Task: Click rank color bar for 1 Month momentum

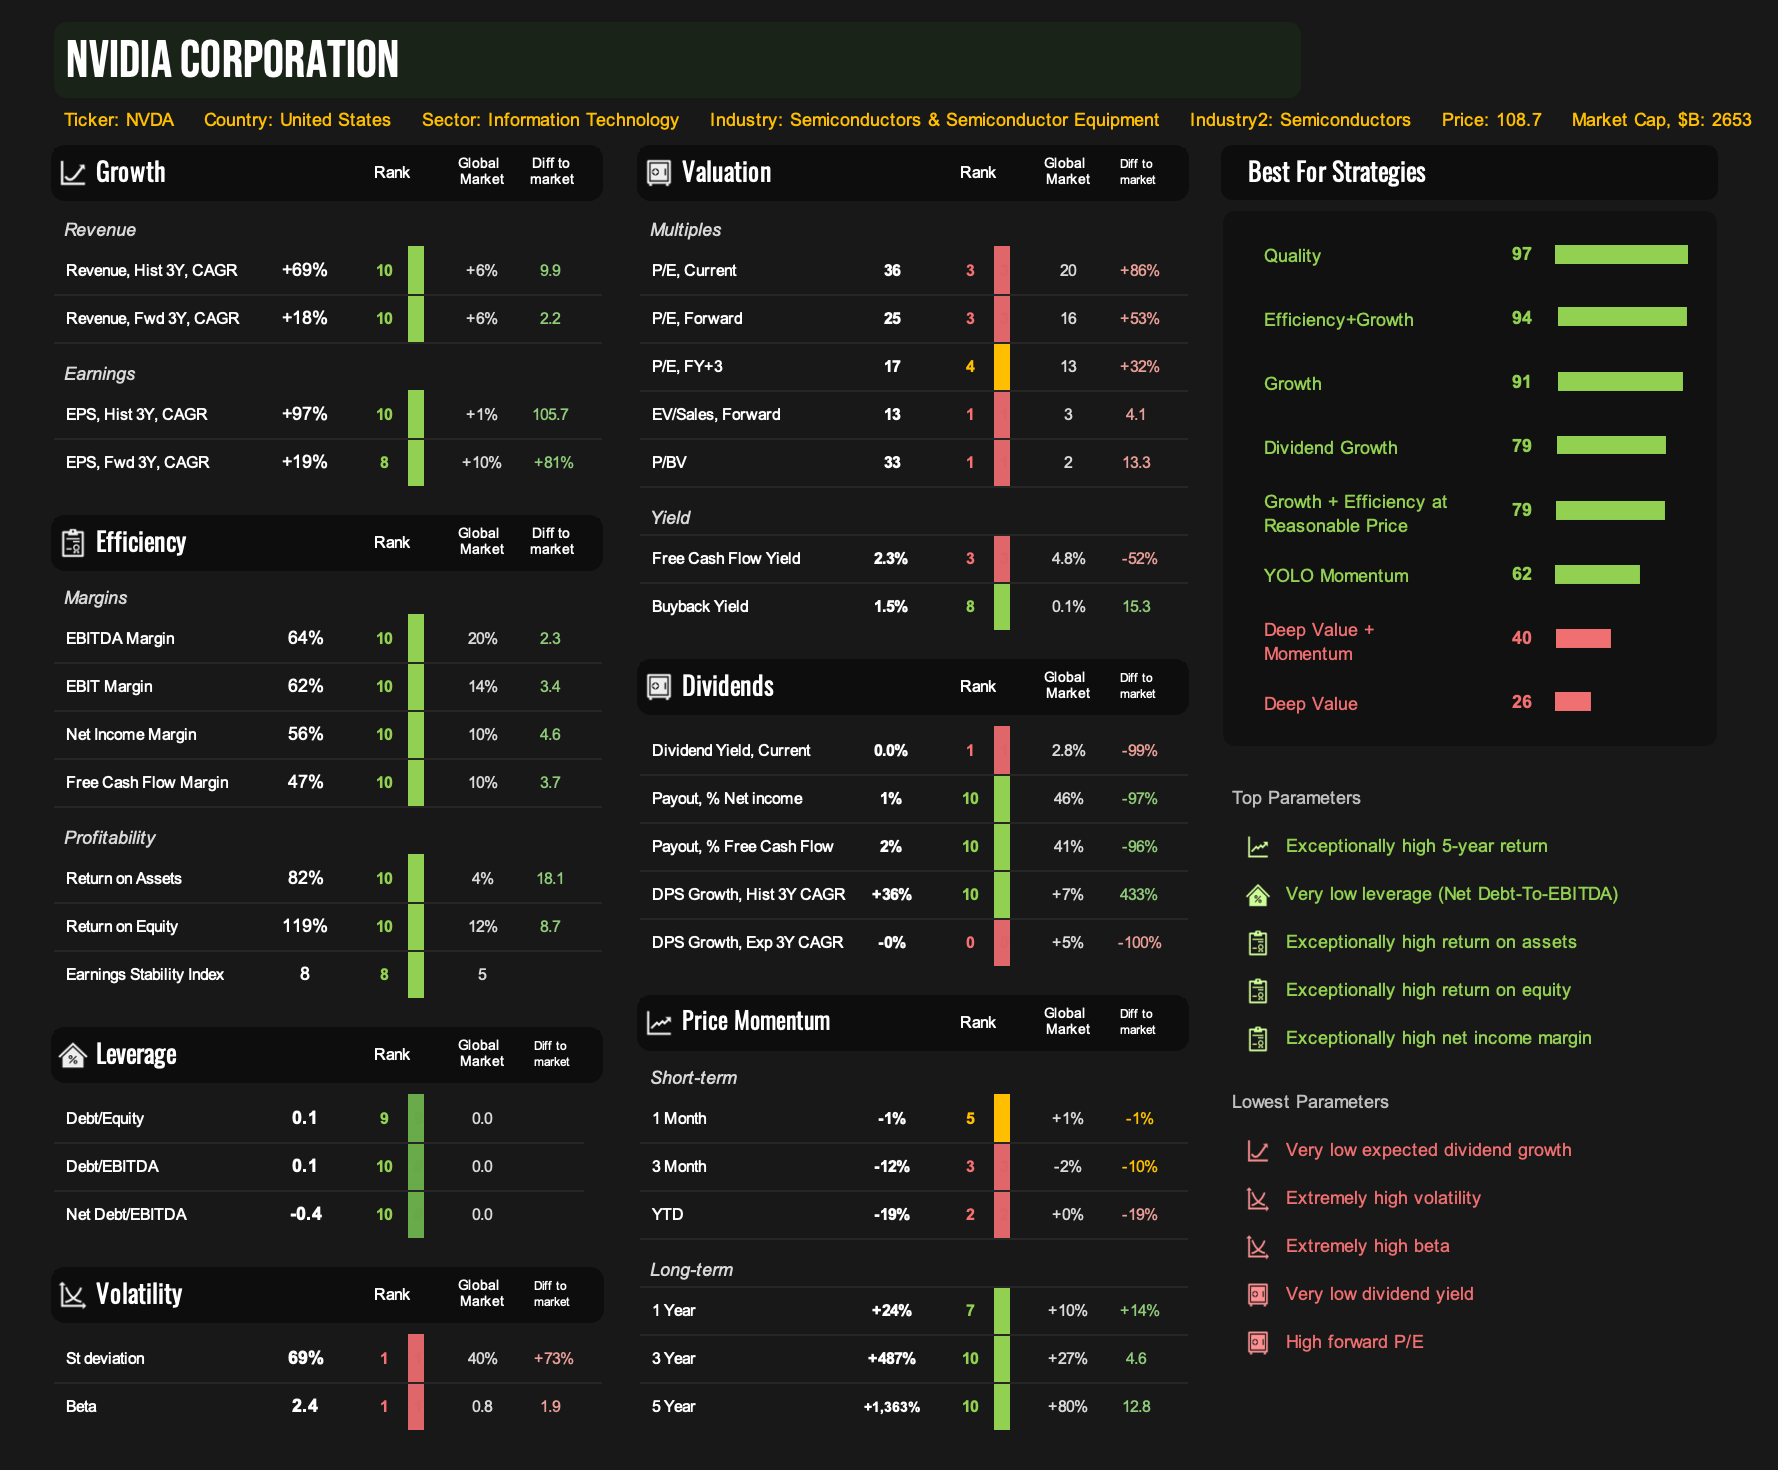Action: pos(1002,1119)
